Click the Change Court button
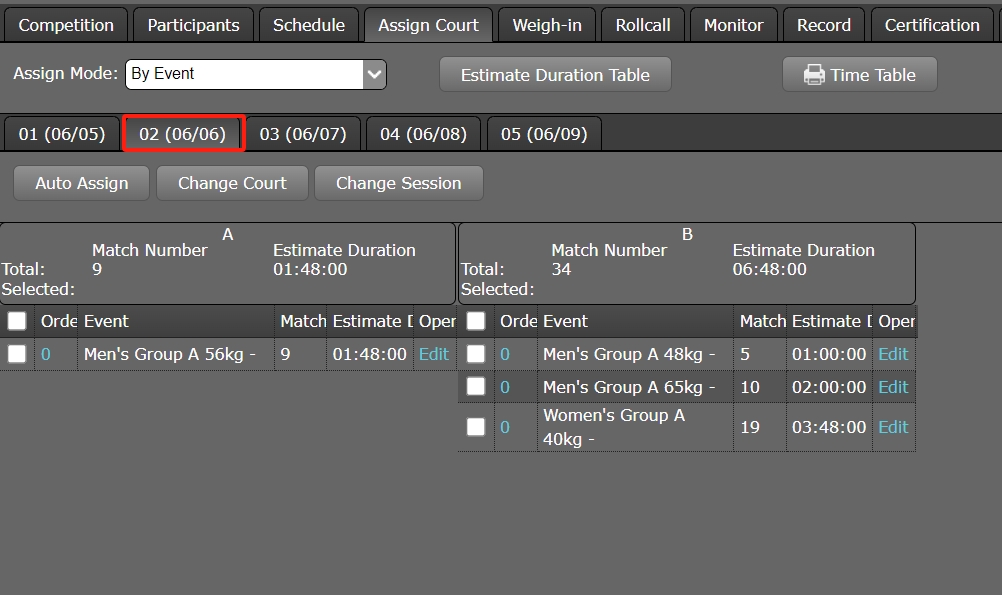This screenshot has height=595, width=1002. tap(232, 183)
